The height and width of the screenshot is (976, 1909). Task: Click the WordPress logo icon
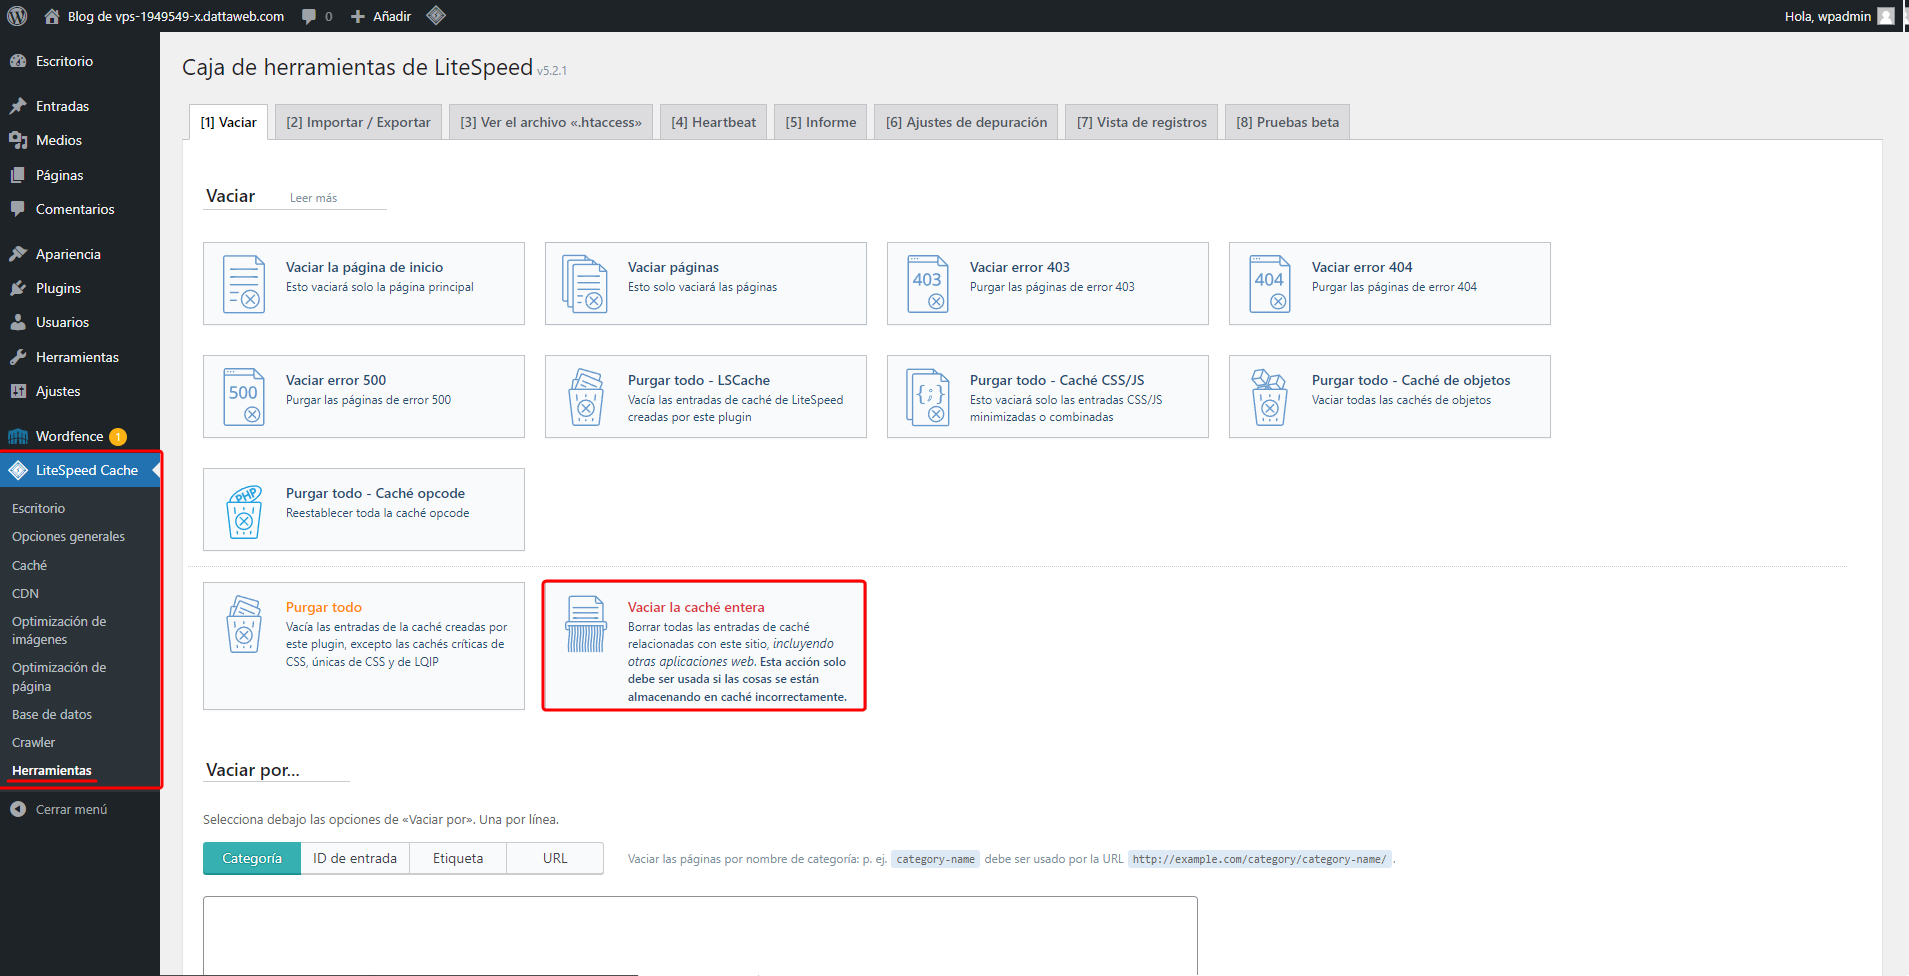(x=17, y=16)
